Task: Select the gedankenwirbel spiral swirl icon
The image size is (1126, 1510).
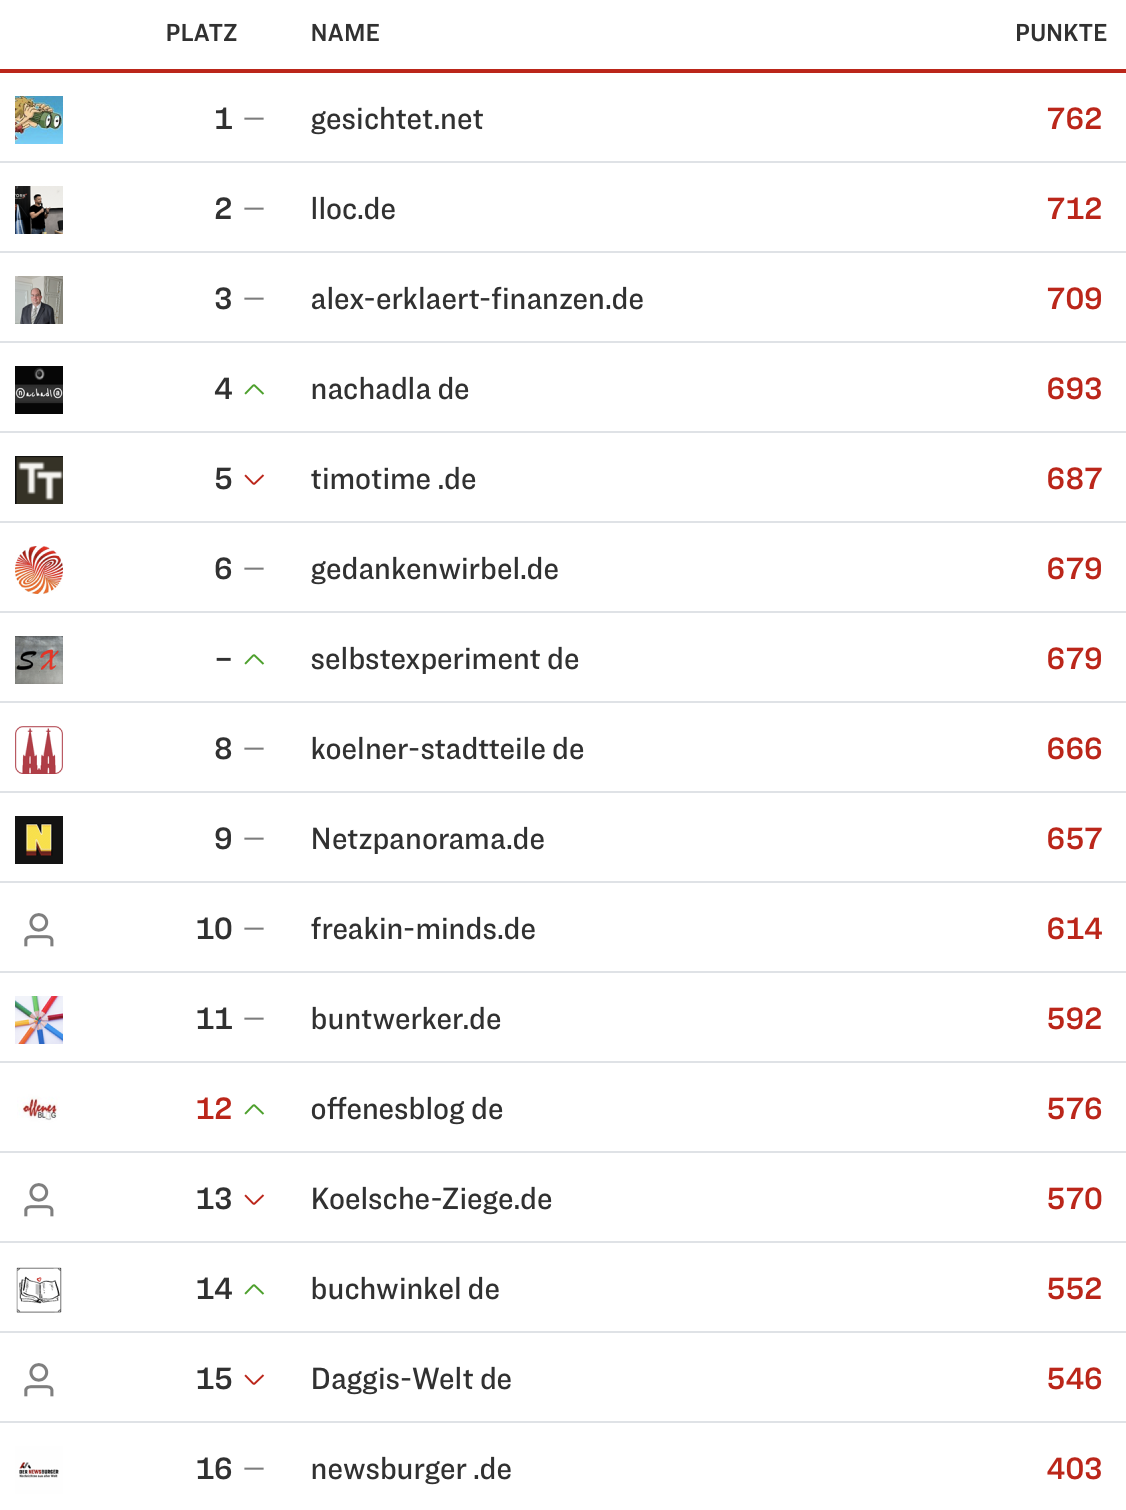Action: tap(39, 570)
